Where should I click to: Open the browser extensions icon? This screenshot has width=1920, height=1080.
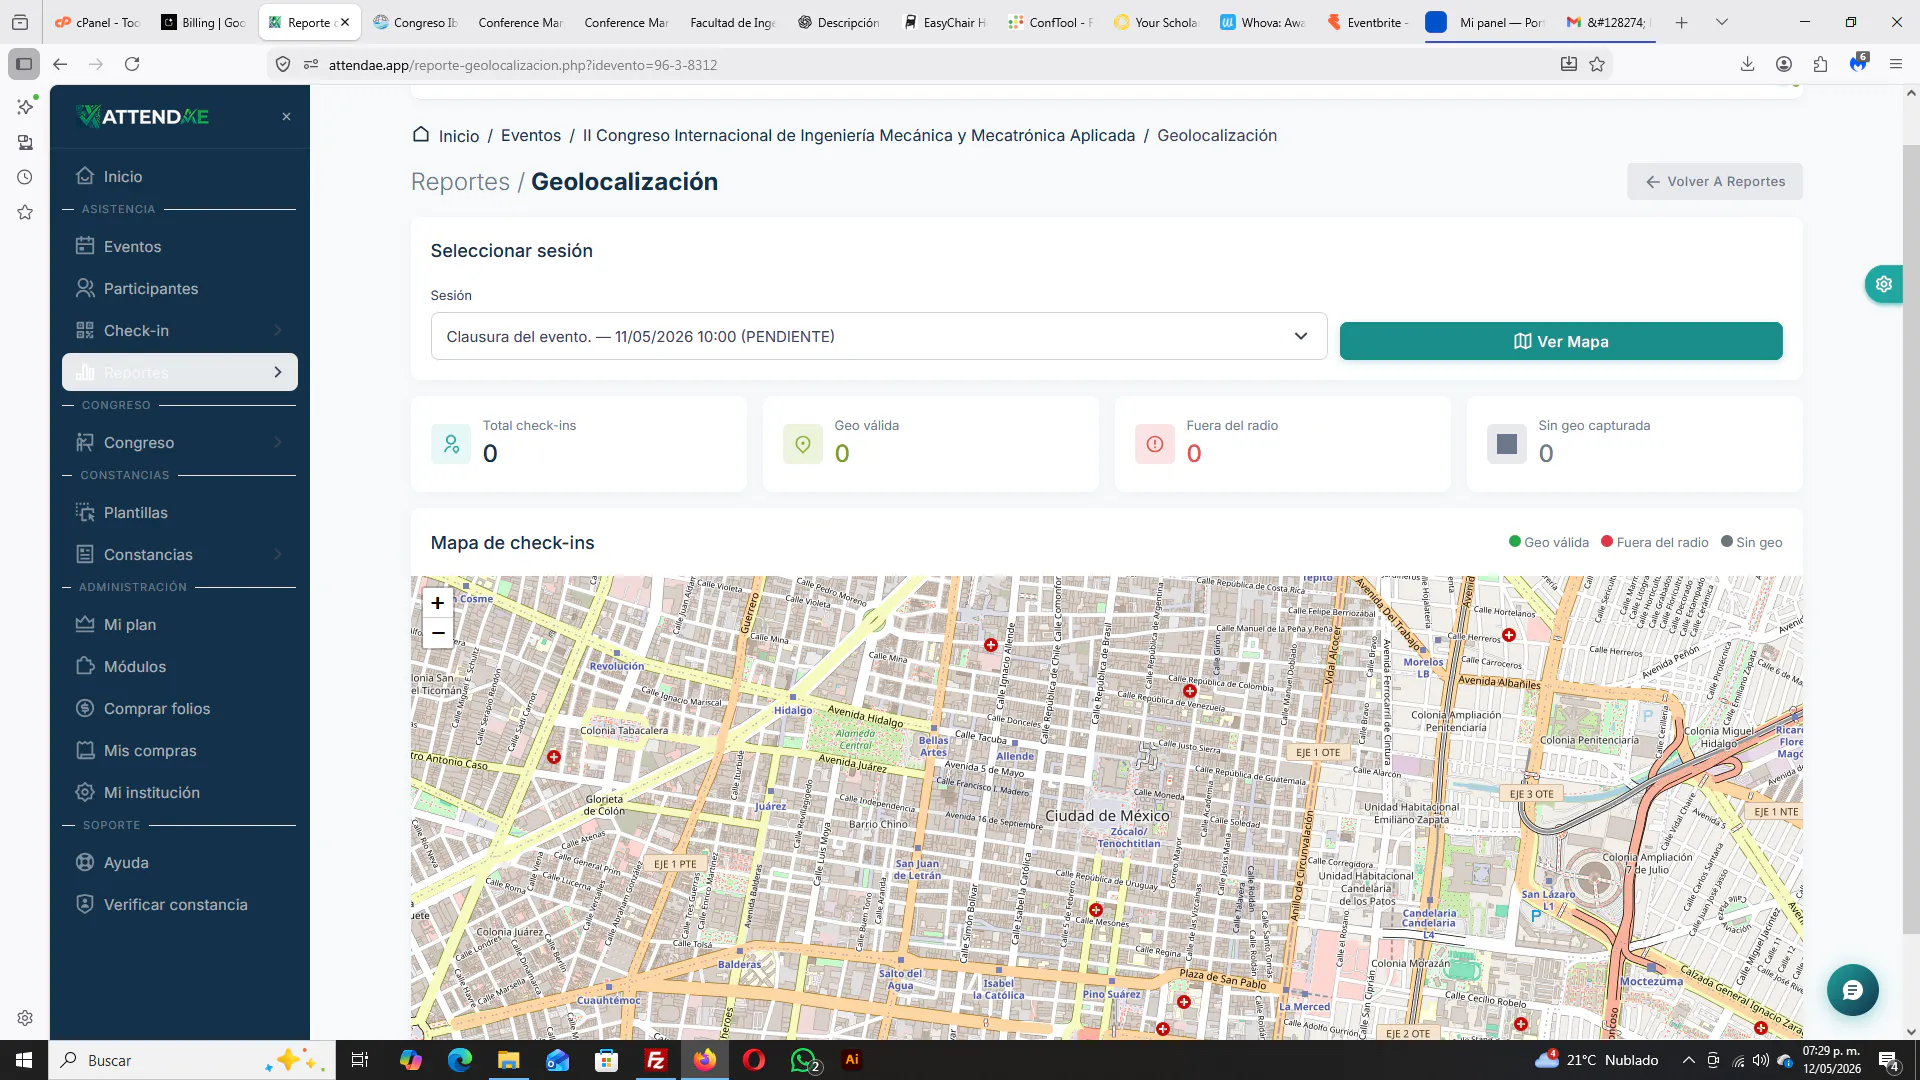point(1820,65)
